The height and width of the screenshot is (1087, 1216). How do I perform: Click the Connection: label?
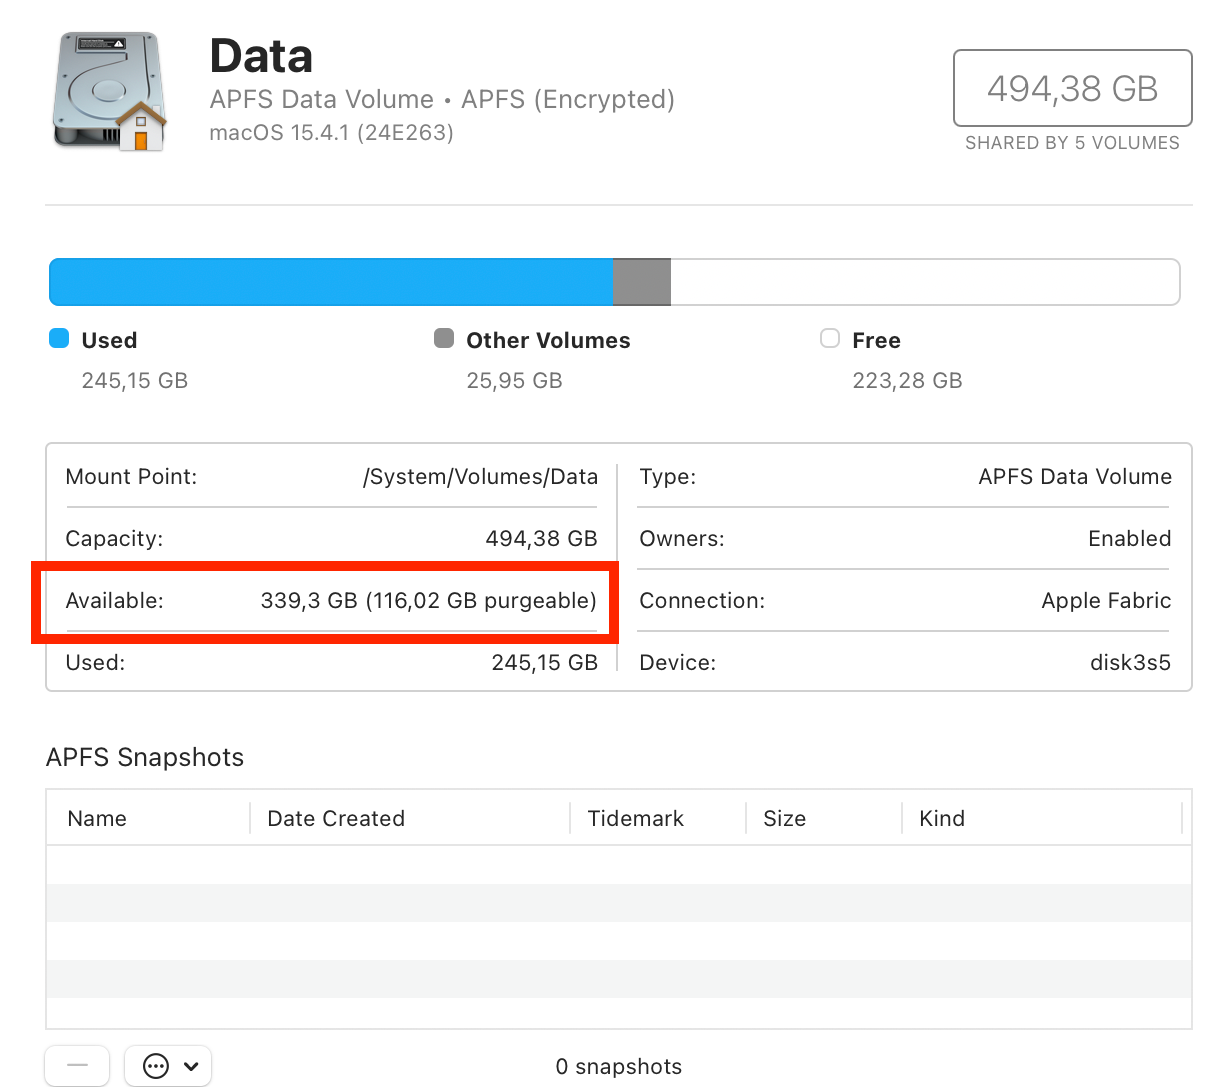(702, 601)
